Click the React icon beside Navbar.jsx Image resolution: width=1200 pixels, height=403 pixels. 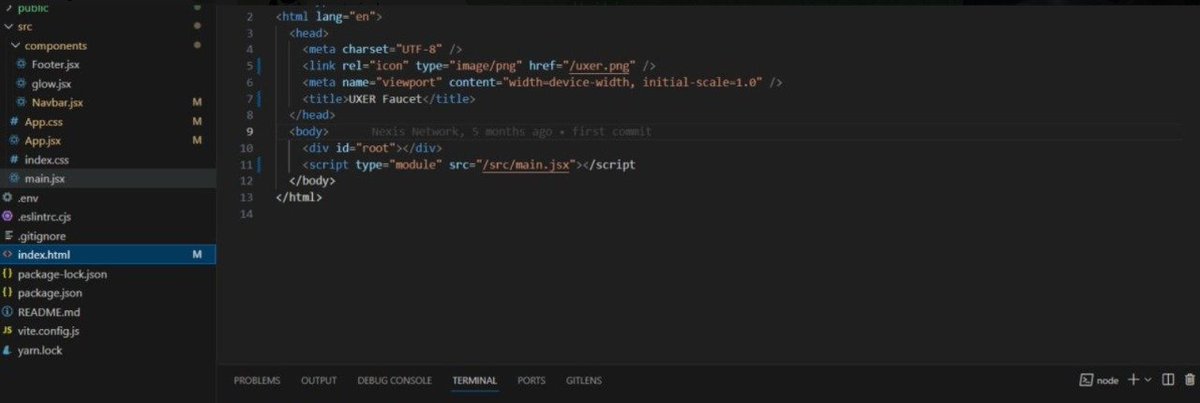tap(22, 102)
